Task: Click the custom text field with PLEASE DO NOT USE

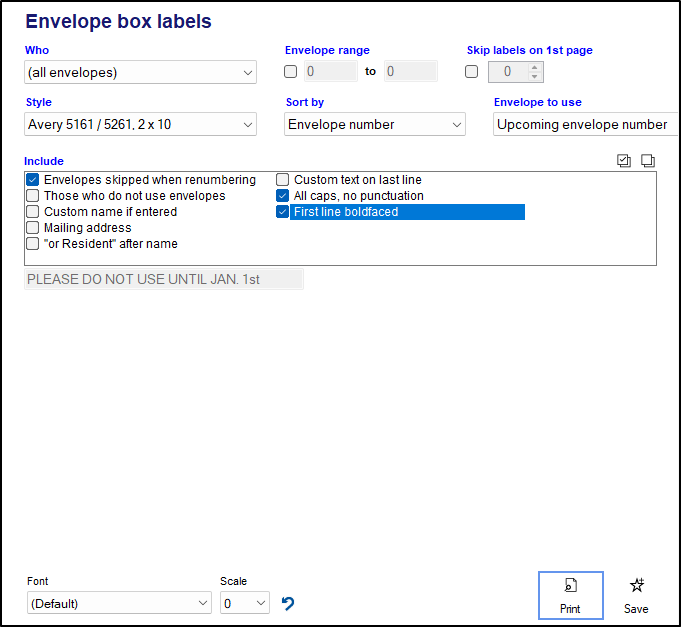Action: [x=163, y=279]
